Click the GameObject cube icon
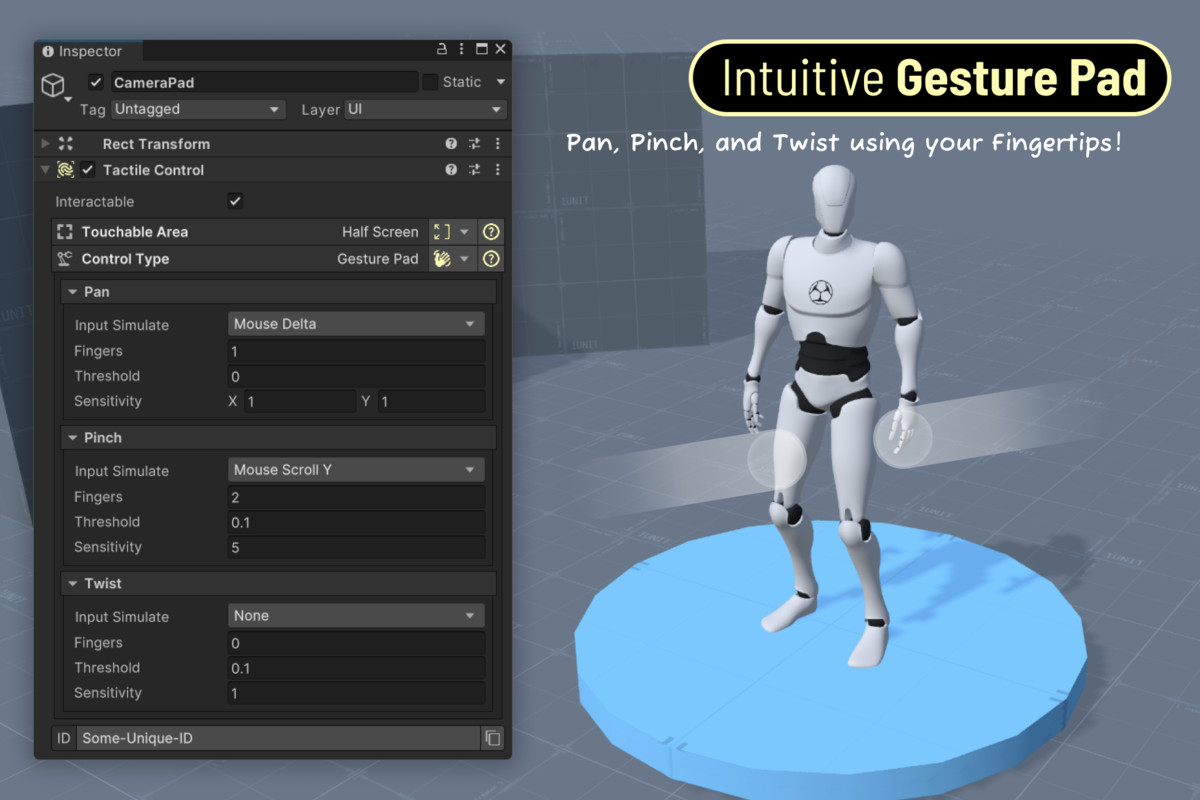Image resolution: width=1200 pixels, height=800 pixels. (53, 86)
